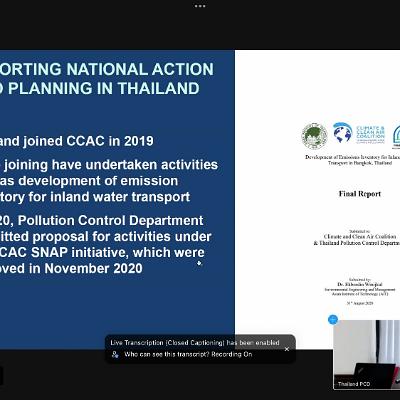Click 'Who can see this transcript?' text
Screen dimensions: 400x400
tap(167, 354)
